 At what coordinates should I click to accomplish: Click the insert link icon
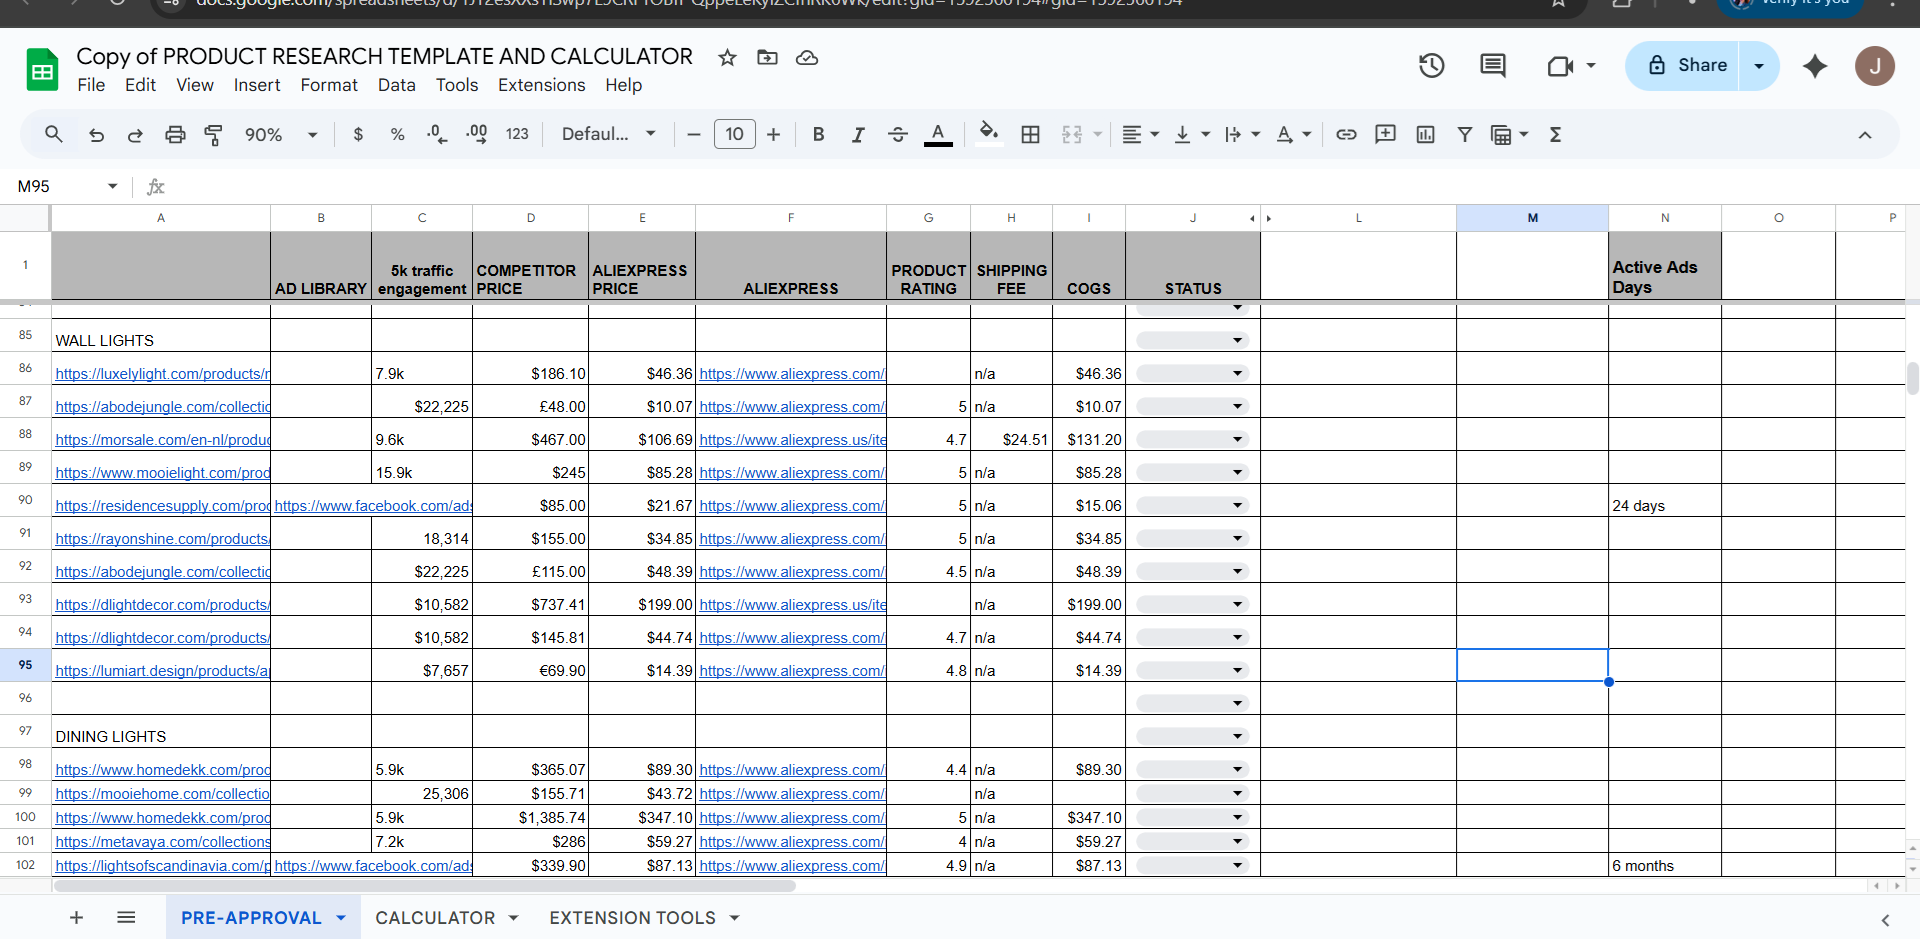coord(1346,135)
